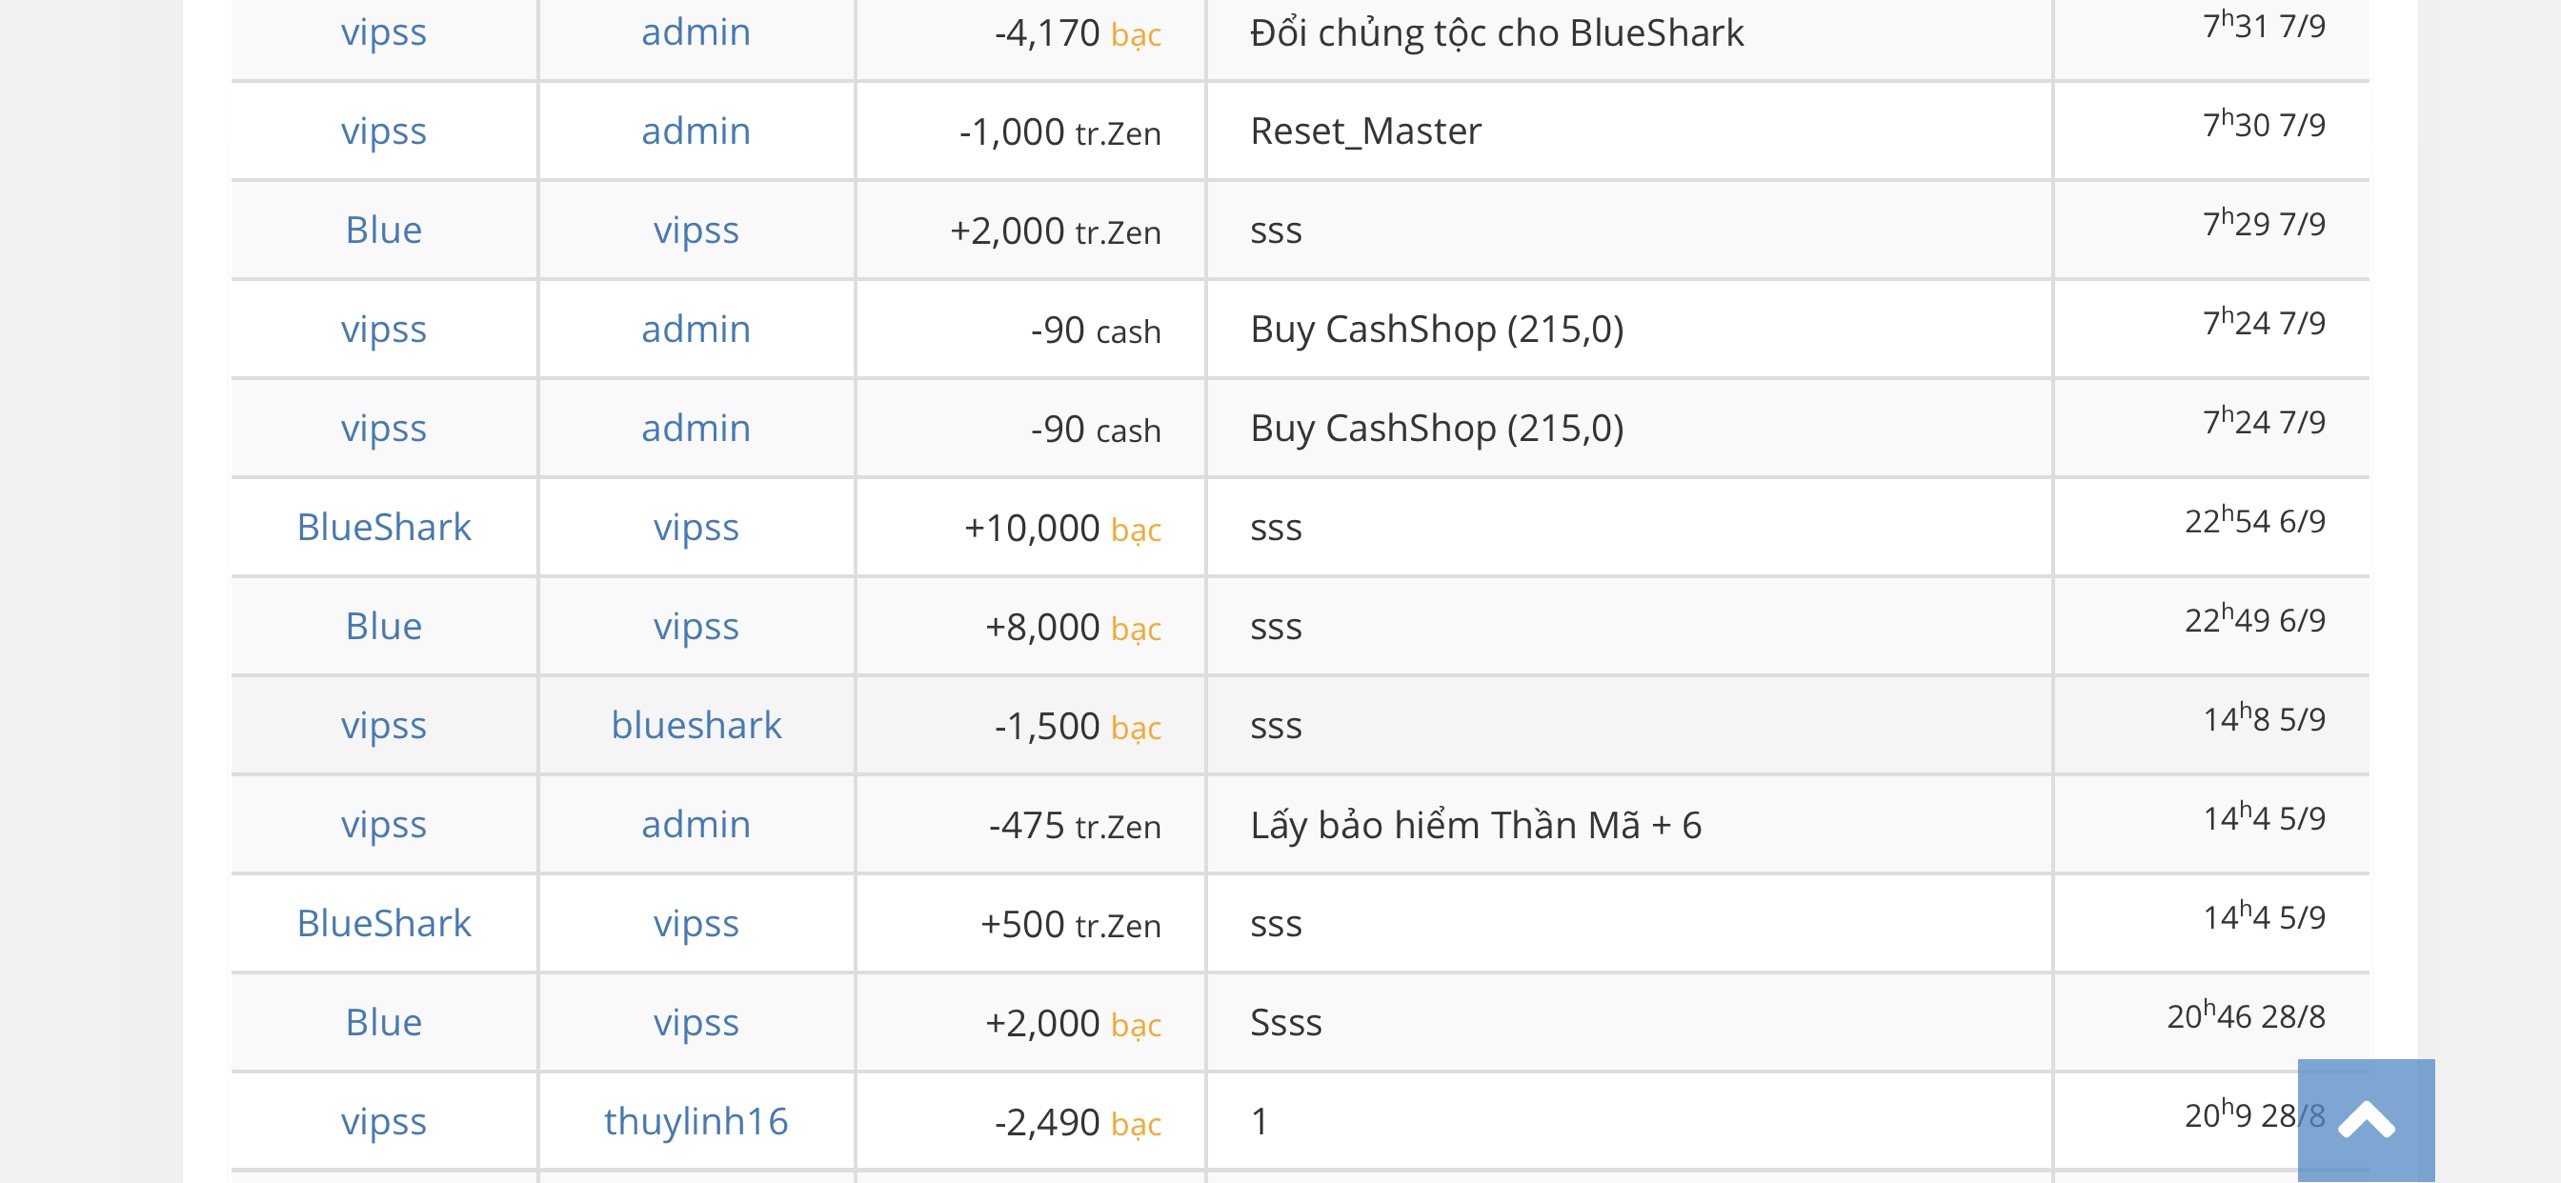Open BlueShark link in +500 tr.Zen row
Image resolution: width=2561 pixels, height=1183 pixels.
tap(384, 923)
